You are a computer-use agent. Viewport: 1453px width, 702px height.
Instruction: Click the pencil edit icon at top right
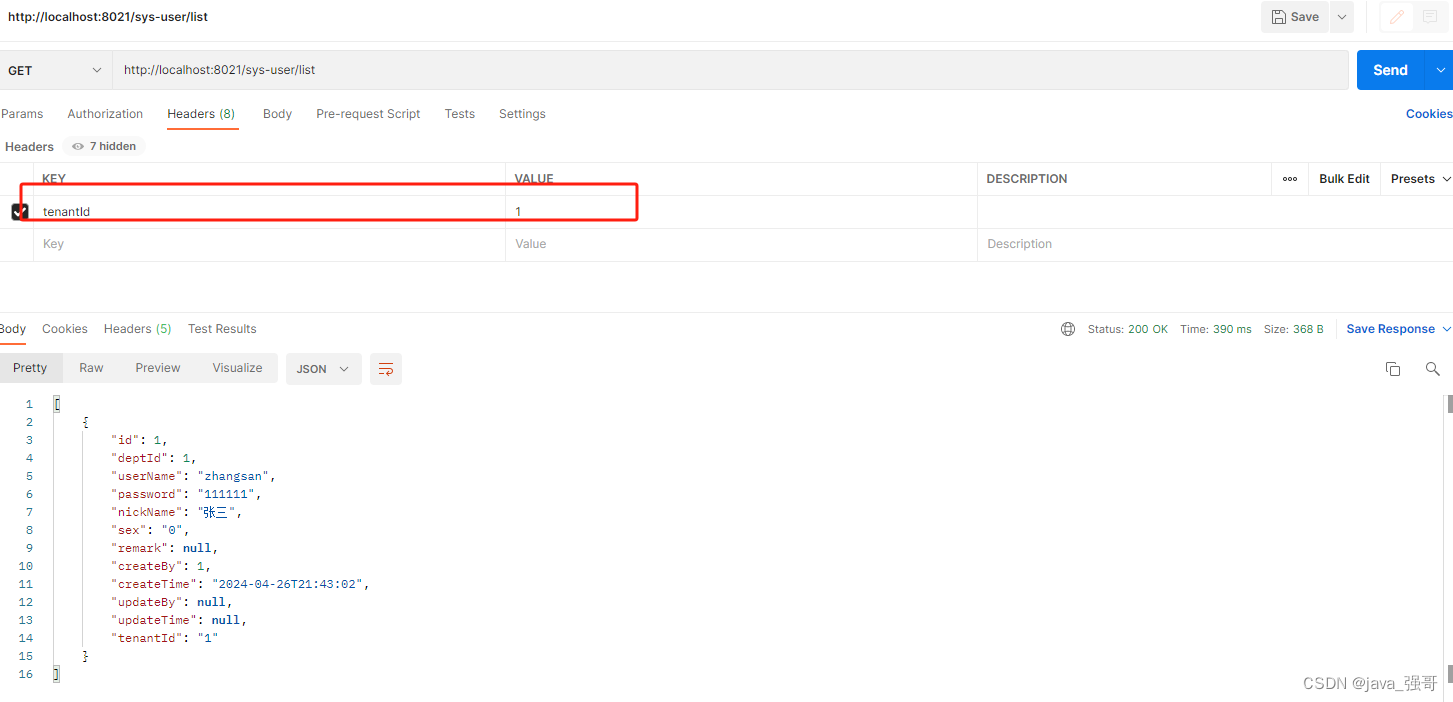click(x=1397, y=16)
